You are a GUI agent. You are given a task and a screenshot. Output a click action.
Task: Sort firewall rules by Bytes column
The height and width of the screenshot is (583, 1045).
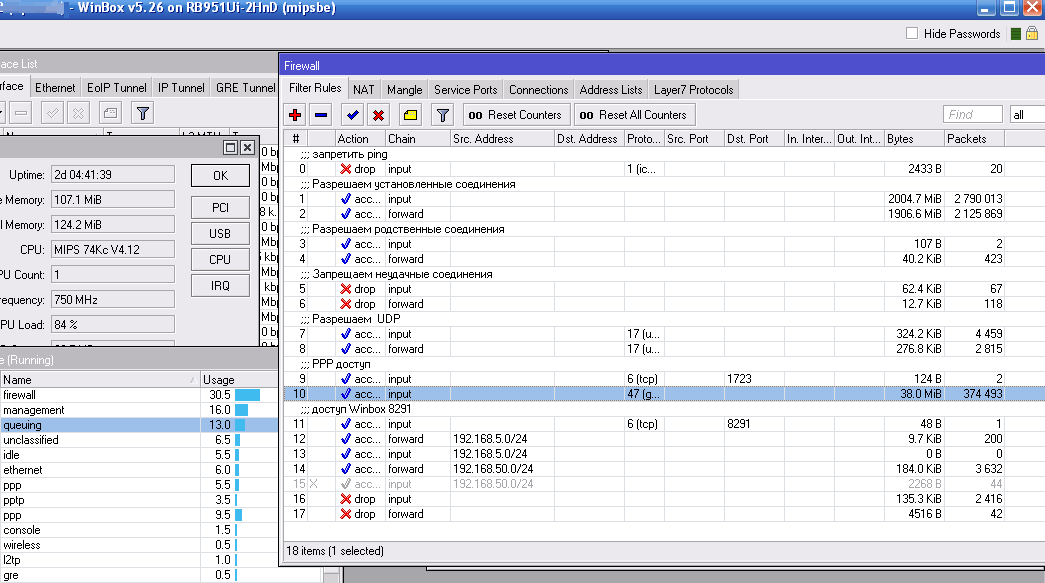click(x=914, y=139)
